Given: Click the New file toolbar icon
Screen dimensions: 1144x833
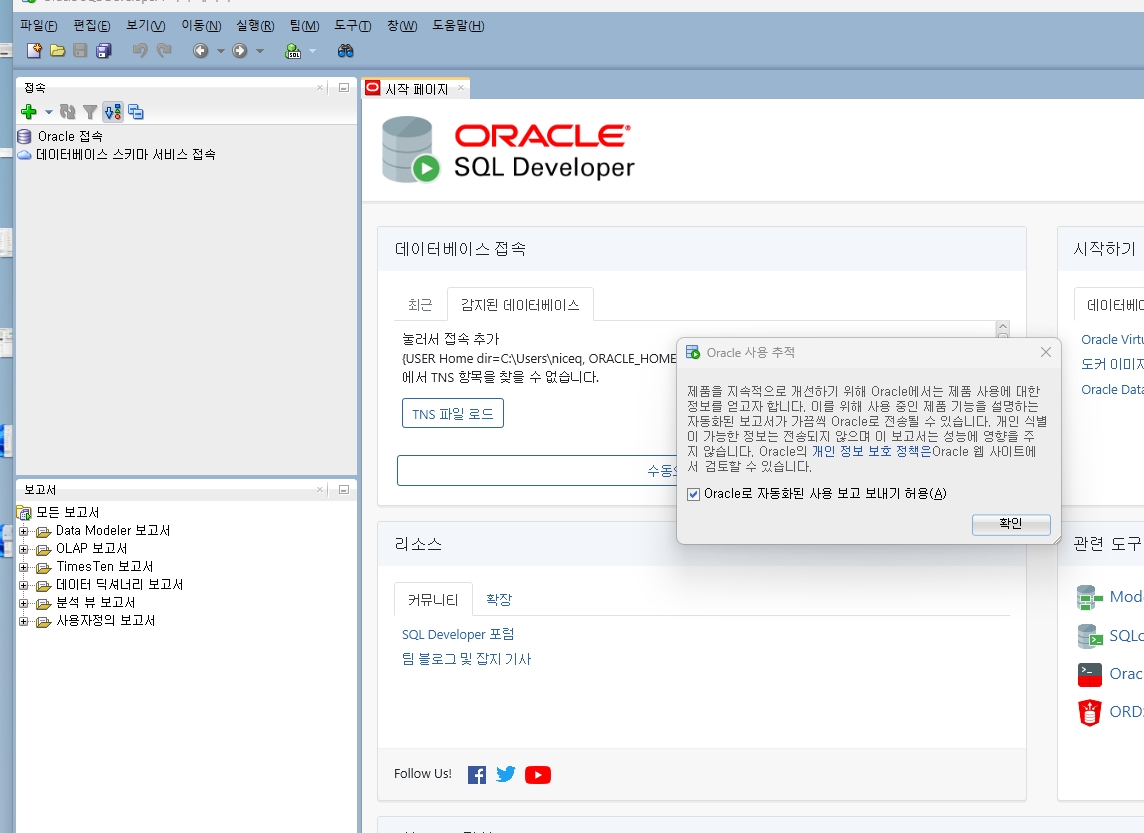Looking at the screenshot, I should [x=34, y=50].
